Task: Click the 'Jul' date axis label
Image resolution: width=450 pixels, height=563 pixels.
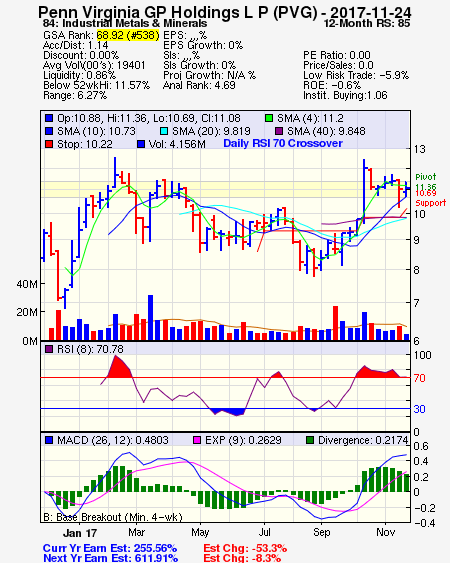Action: [264, 532]
